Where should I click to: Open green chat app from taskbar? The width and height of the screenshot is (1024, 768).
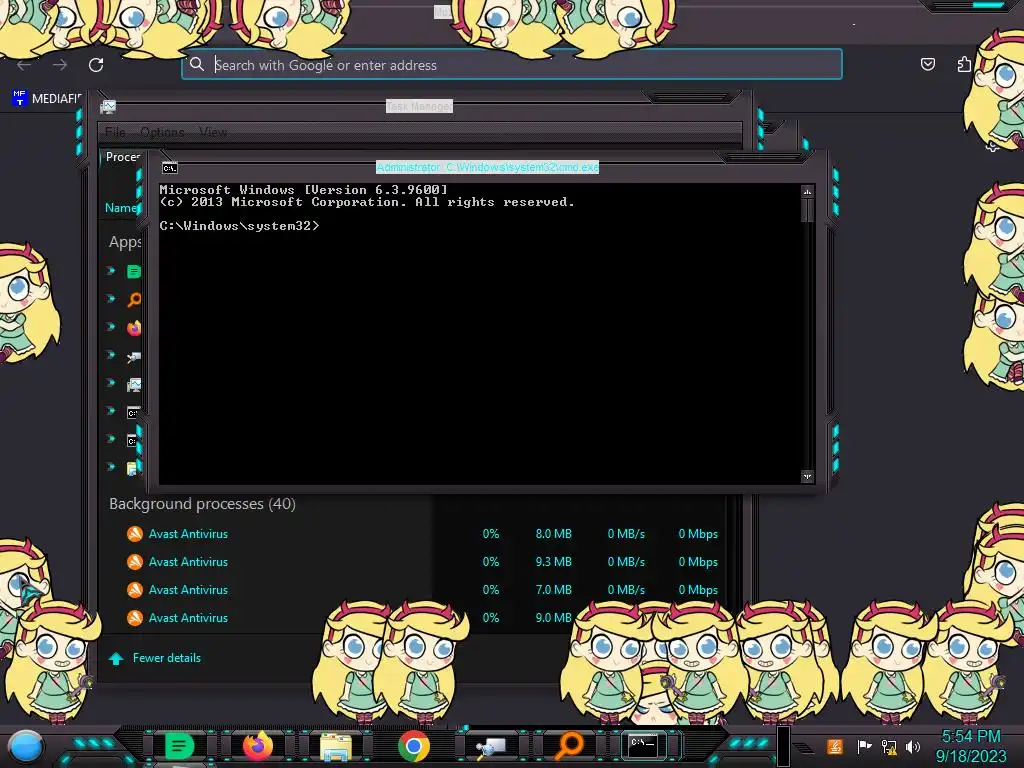click(180, 745)
